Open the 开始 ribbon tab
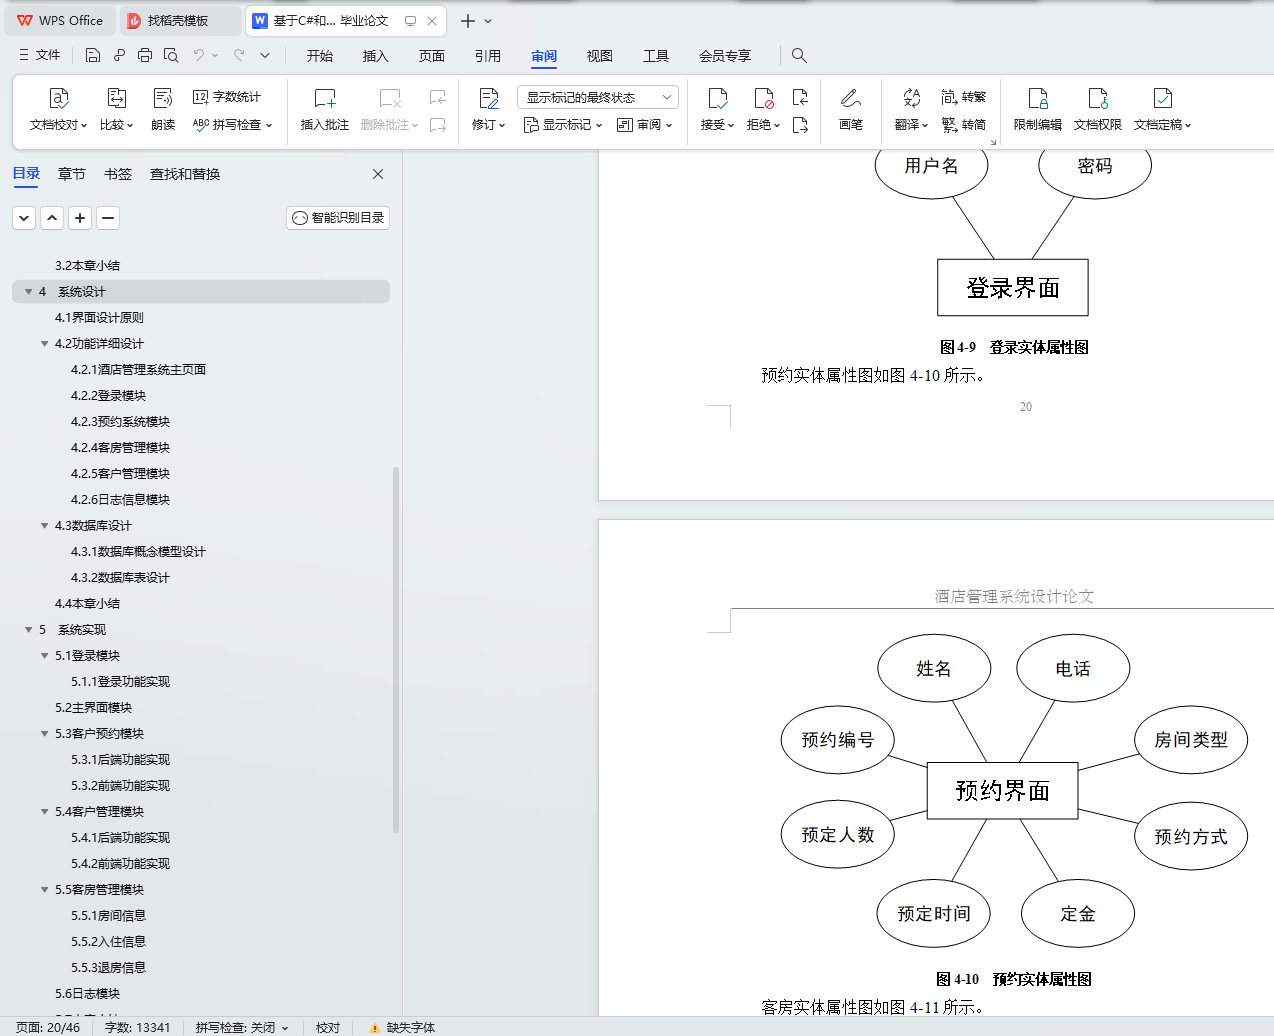This screenshot has height=1036, width=1274. pos(320,56)
